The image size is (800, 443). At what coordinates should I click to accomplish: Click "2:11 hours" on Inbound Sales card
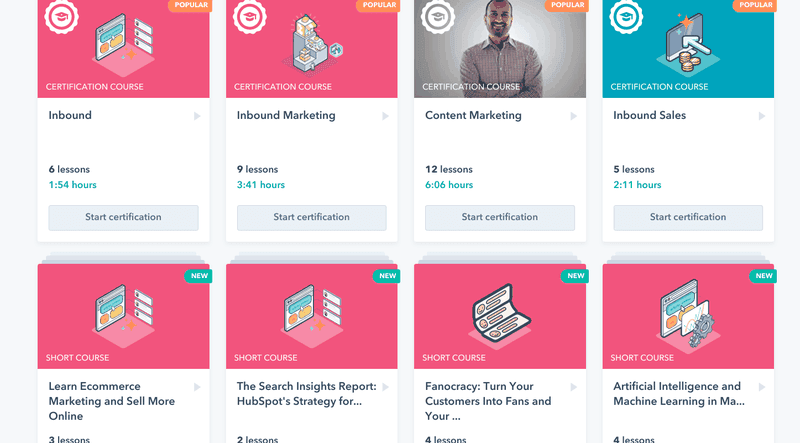tap(637, 185)
